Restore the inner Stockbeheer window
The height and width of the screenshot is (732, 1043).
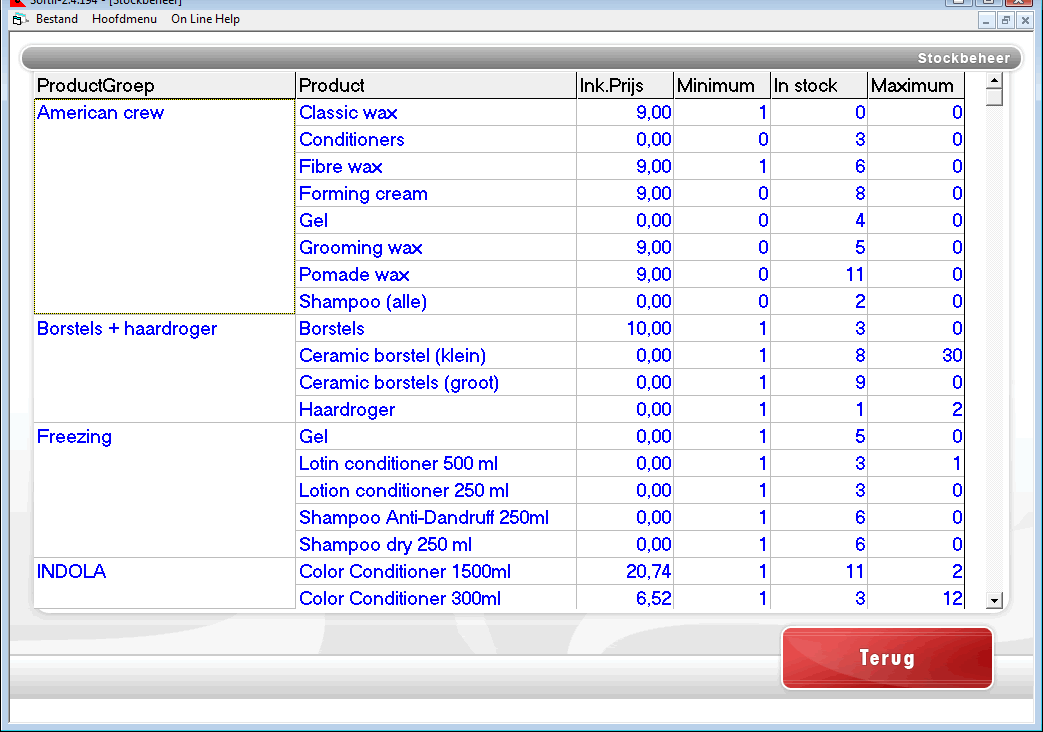pyautogui.click(x=1006, y=20)
